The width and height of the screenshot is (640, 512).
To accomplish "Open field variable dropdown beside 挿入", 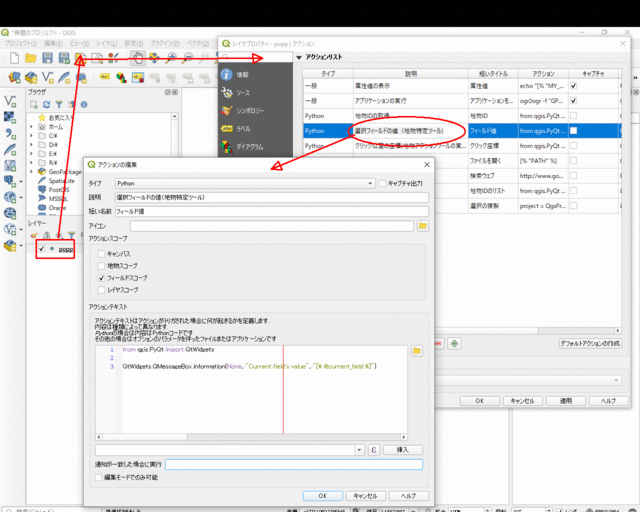I will click(x=359, y=450).
